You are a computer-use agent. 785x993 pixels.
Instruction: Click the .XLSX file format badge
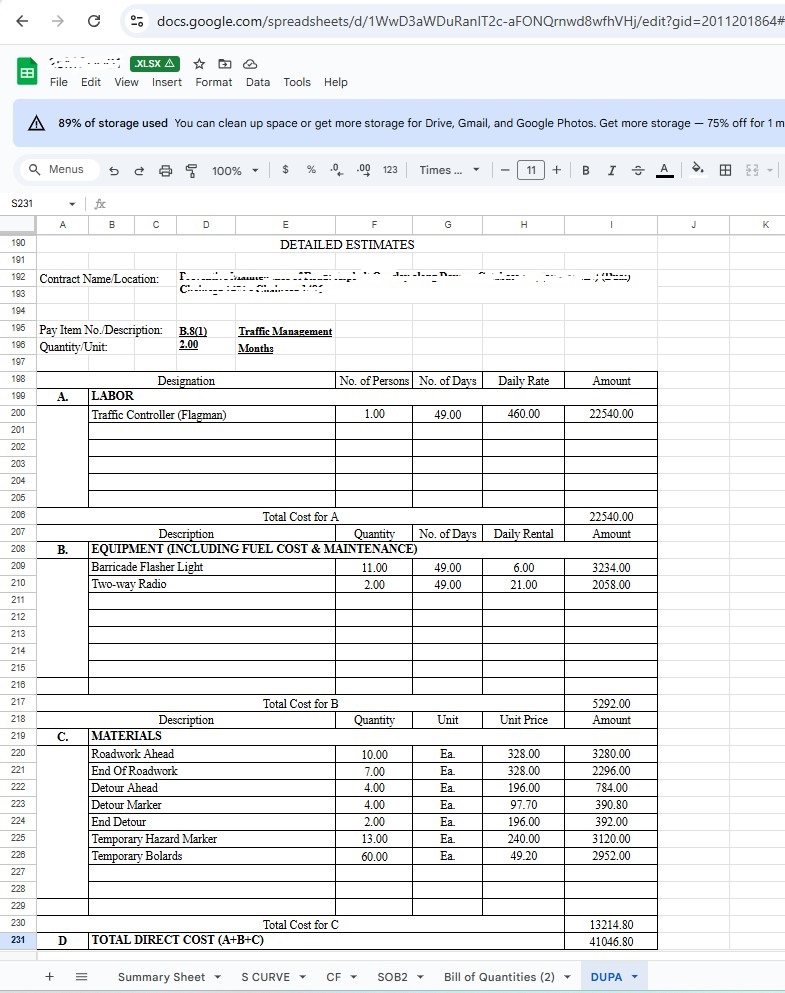point(154,63)
